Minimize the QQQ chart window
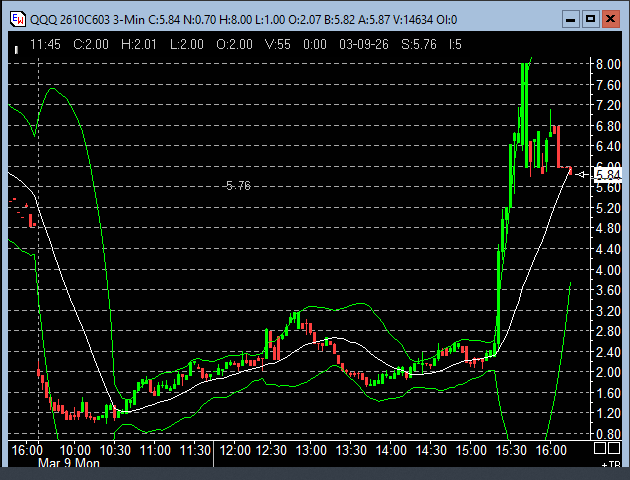Screen dimensions: 630x480 click(x=568, y=18)
